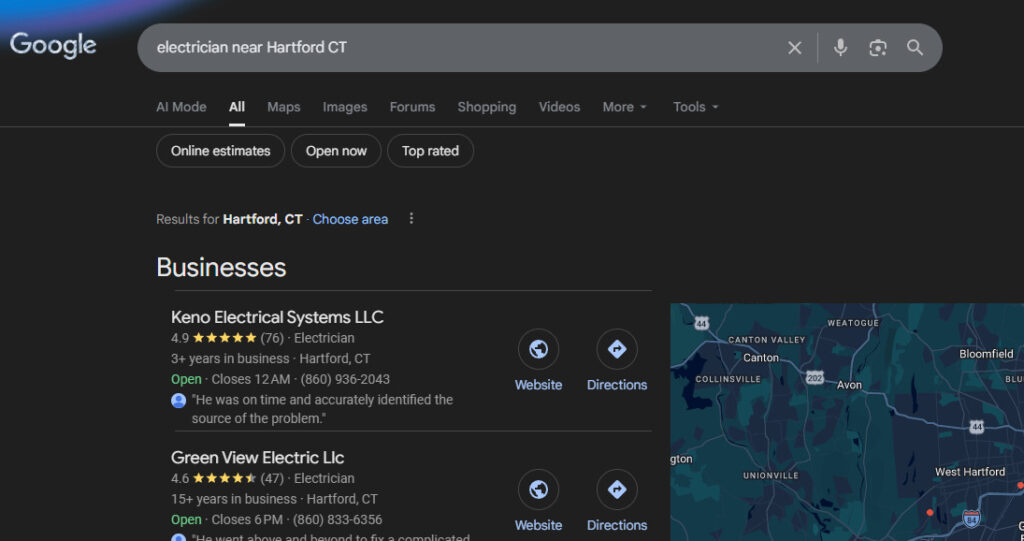1024x541 pixels.
Task: Switch to the Maps tab
Action: point(283,107)
